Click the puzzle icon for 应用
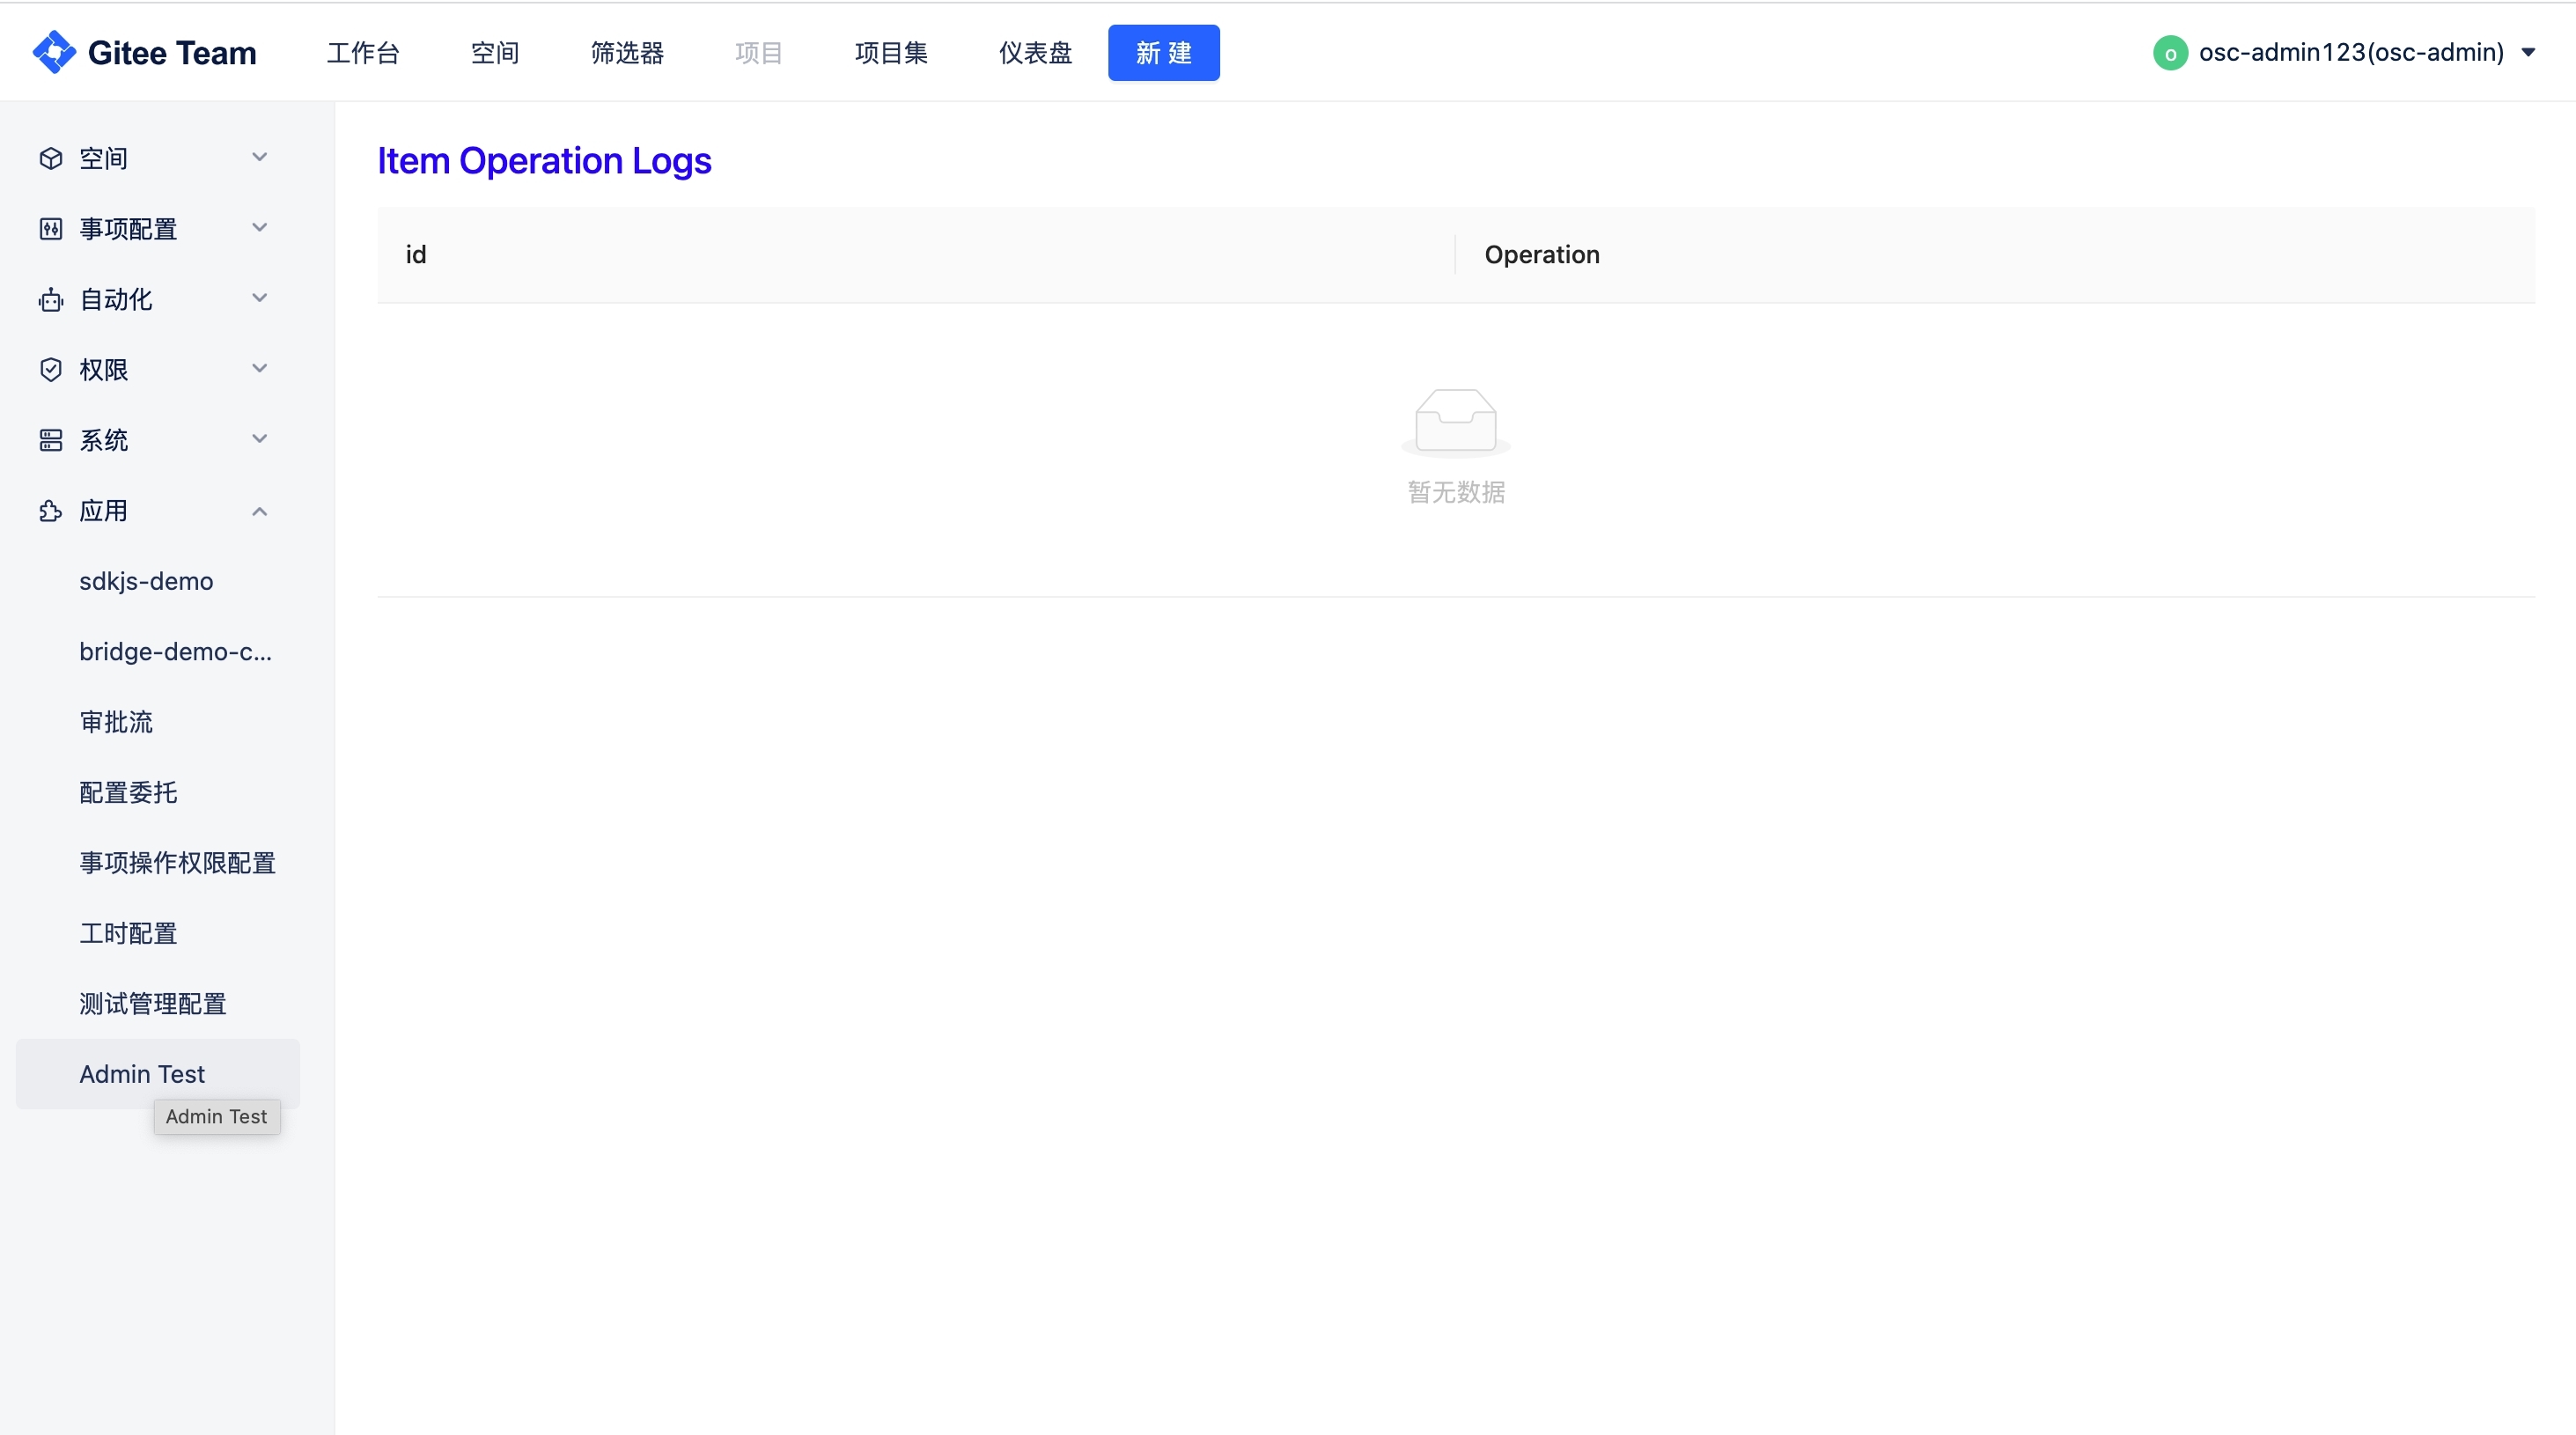The width and height of the screenshot is (2576, 1435). pos(51,511)
